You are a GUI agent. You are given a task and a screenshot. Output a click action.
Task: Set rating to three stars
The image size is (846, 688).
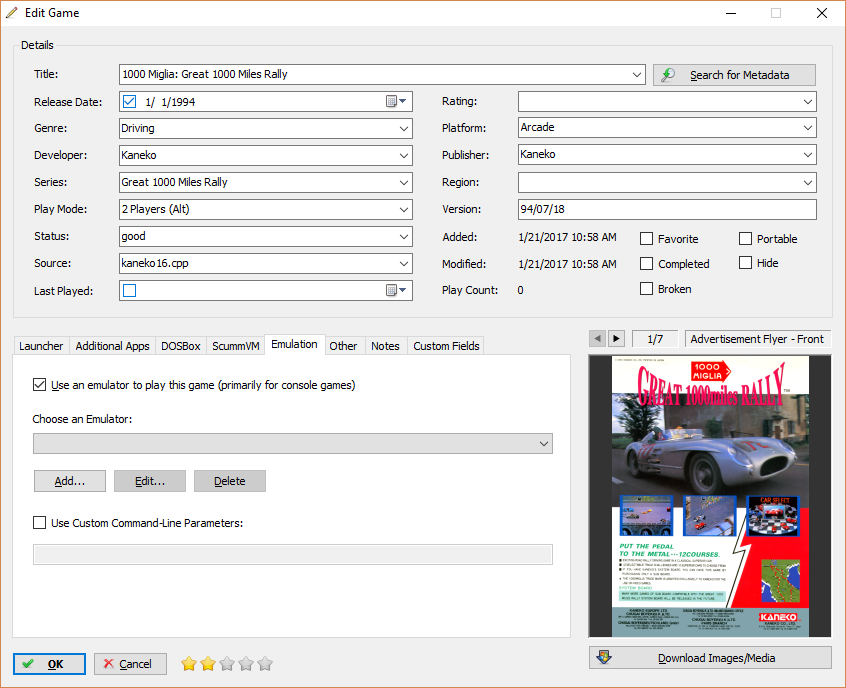(227, 664)
